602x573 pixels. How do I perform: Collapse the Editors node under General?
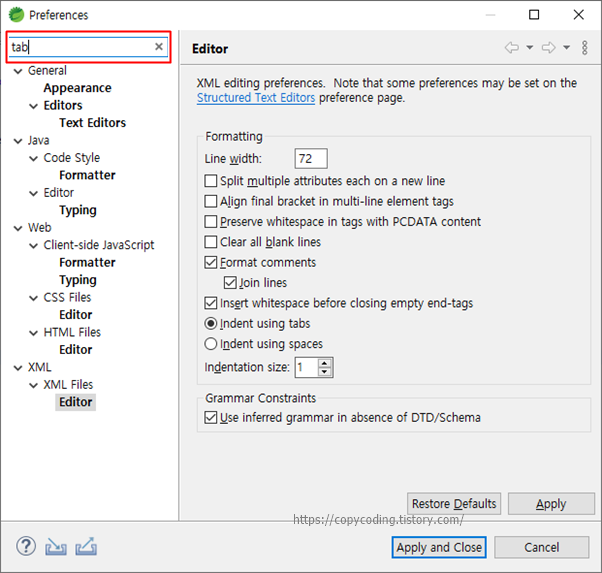click(34, 106)
